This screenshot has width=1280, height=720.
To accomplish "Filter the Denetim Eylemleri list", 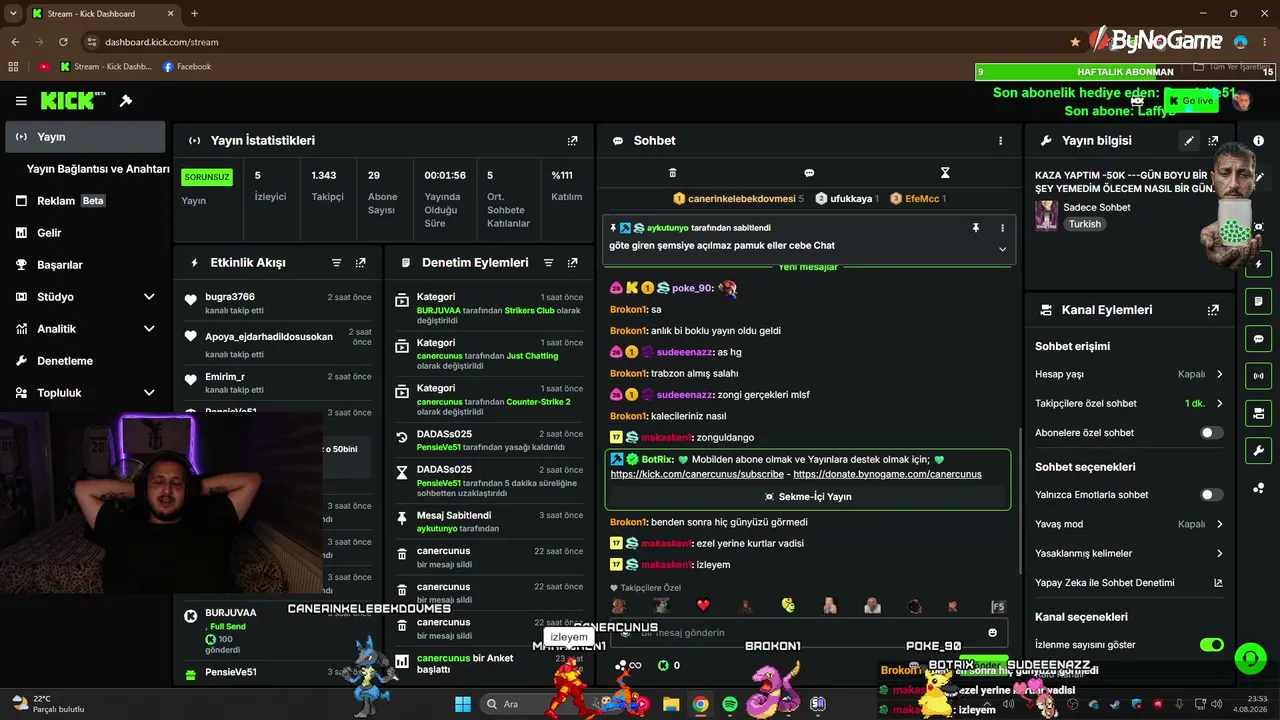I will point(549,263).
